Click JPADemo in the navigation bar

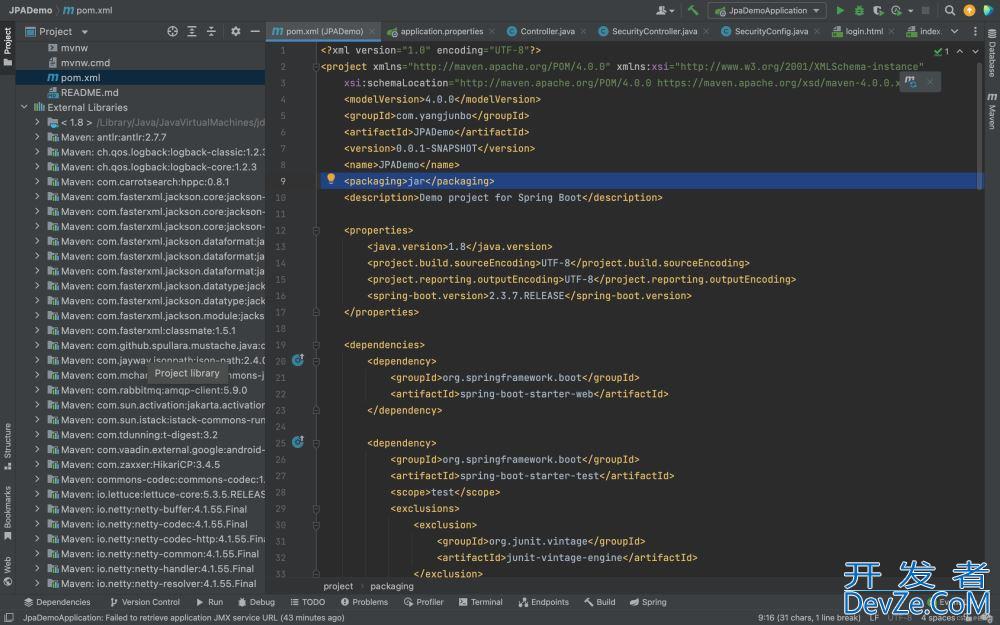[30, 10]
